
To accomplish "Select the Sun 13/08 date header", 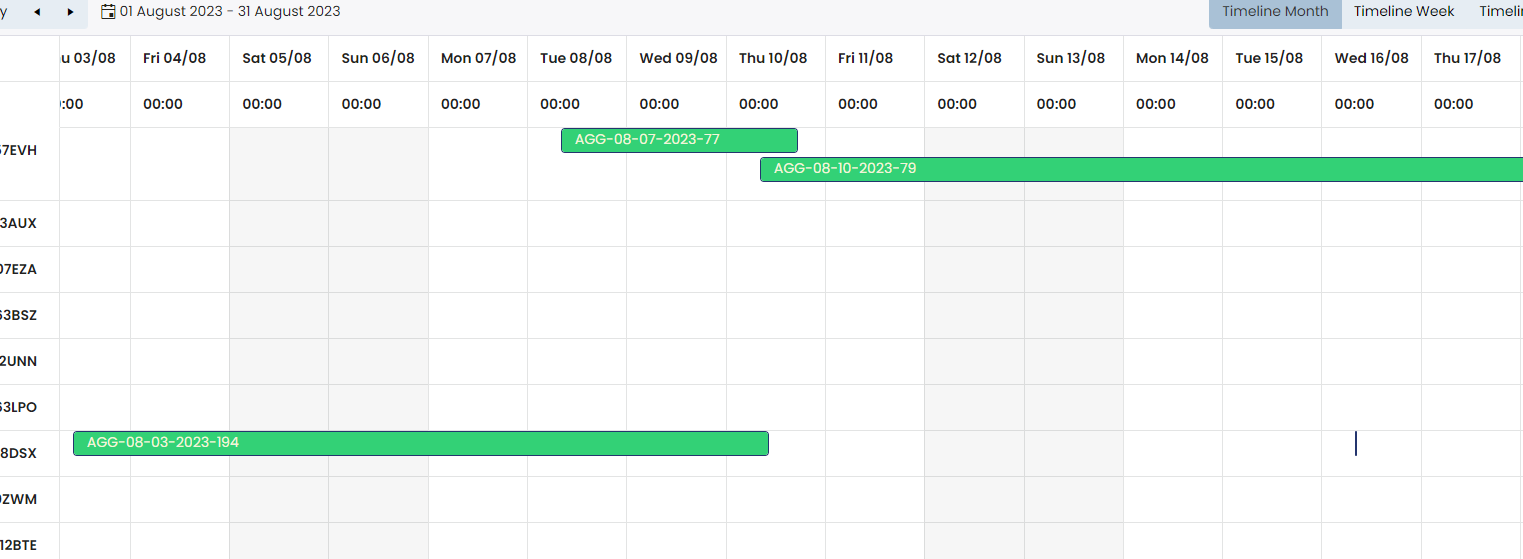I will 1070,58.
